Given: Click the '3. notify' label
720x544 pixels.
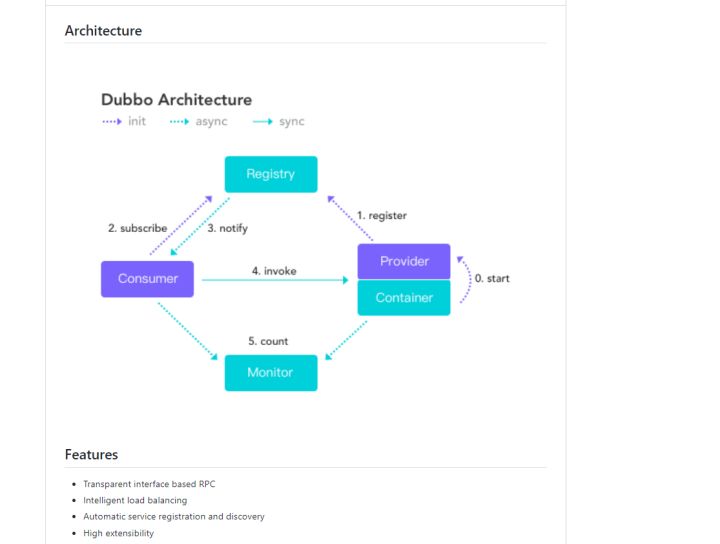Looking at the screenshot, I should (228, 228).
